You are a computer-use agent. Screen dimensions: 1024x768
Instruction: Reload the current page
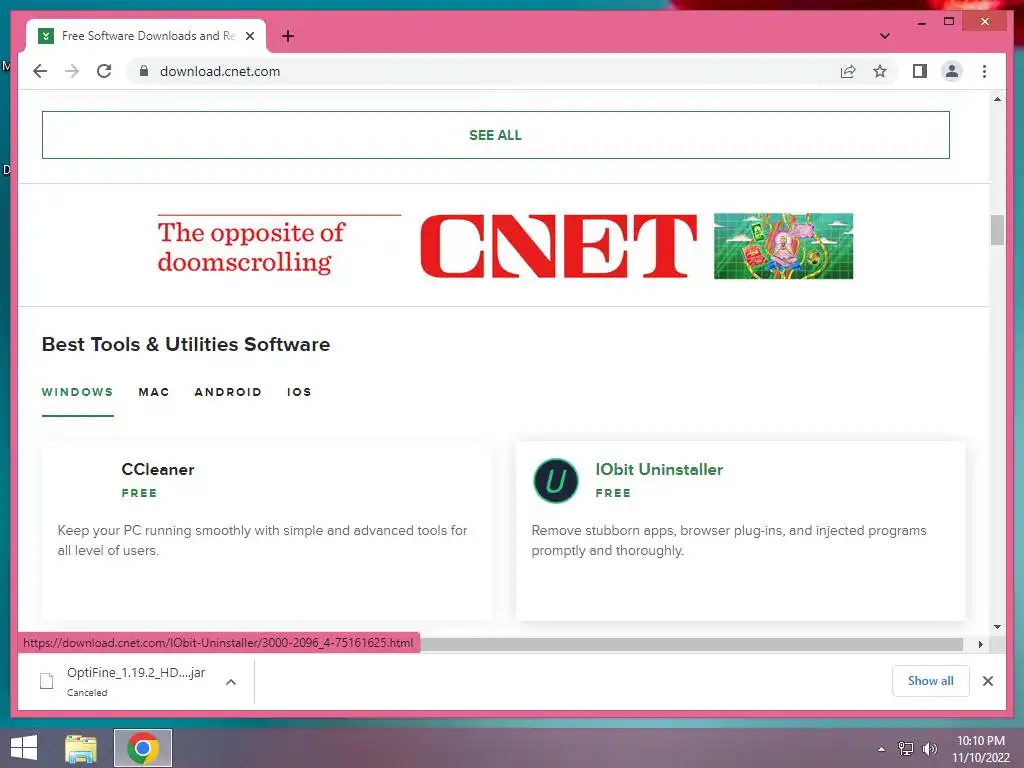[104, 71]
